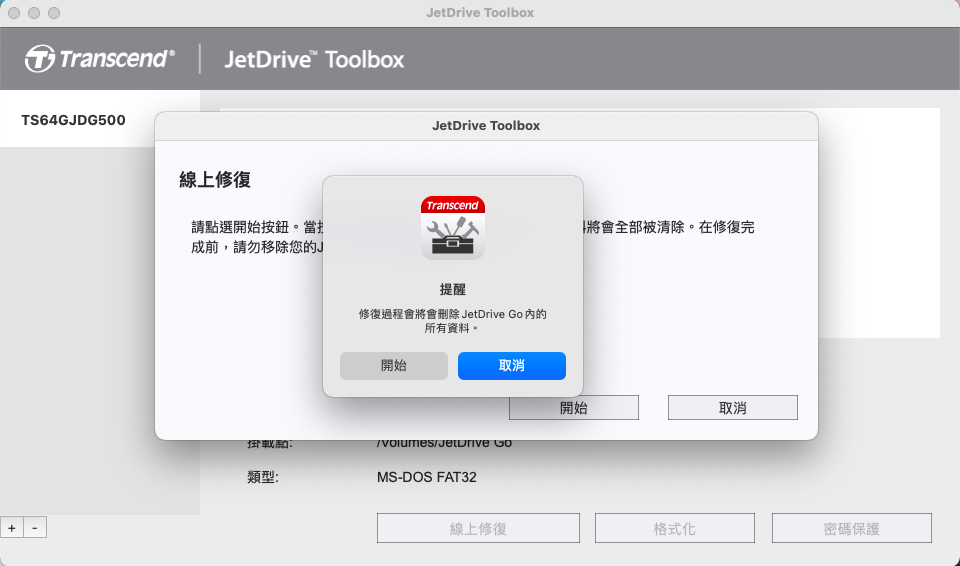Click 開始 button in 線上修復 sheet
Image resolution: width=960 pixels, height=566 pixels.
(x=574, y=408)
